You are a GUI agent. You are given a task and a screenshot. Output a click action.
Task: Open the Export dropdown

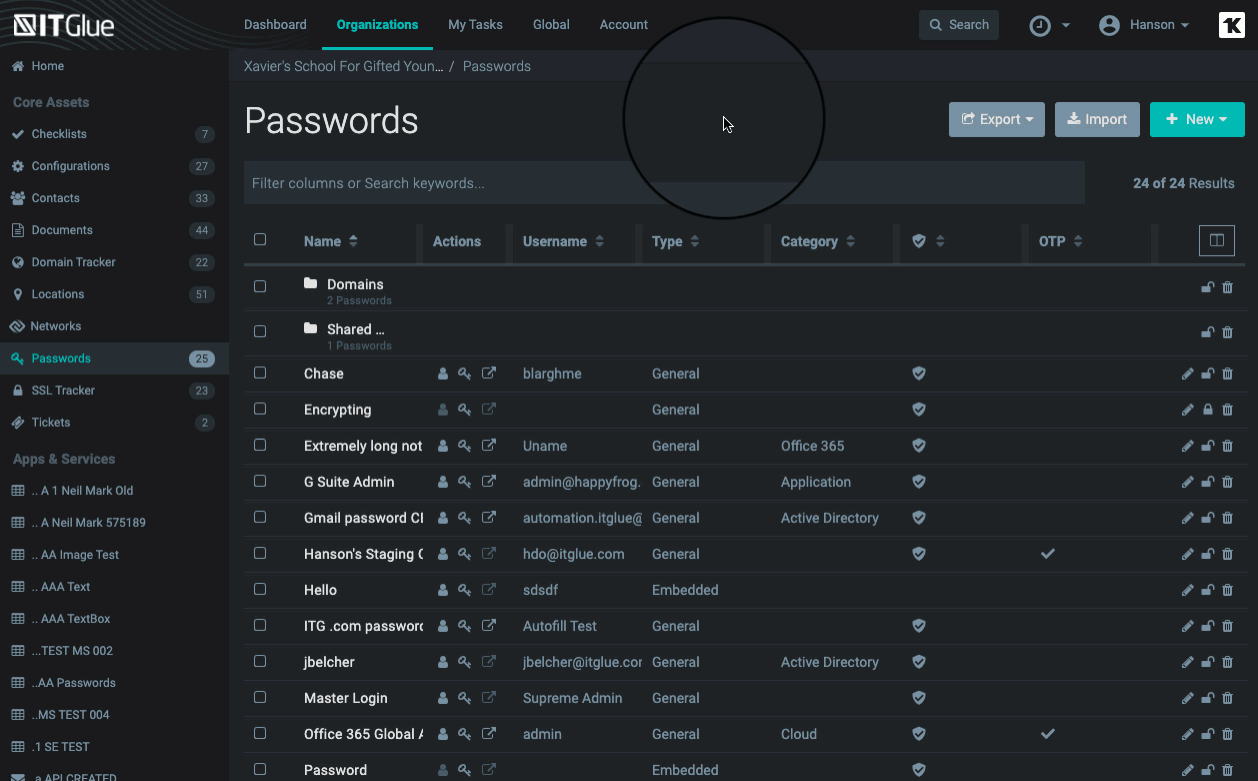997,119
